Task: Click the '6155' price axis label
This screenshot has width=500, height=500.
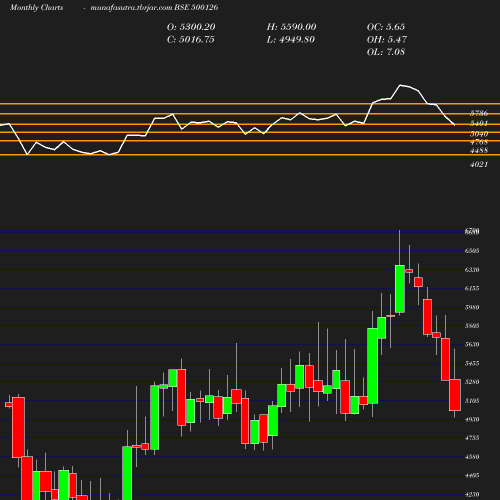Action: [472, 288]
